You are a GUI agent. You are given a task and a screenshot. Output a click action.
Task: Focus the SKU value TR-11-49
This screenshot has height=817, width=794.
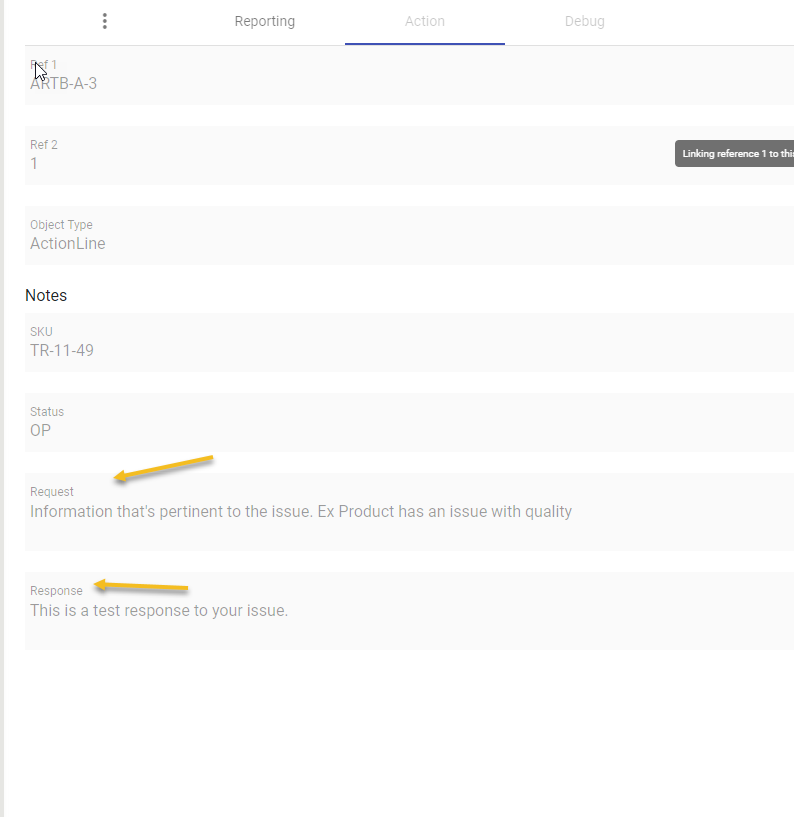point(62,351)
